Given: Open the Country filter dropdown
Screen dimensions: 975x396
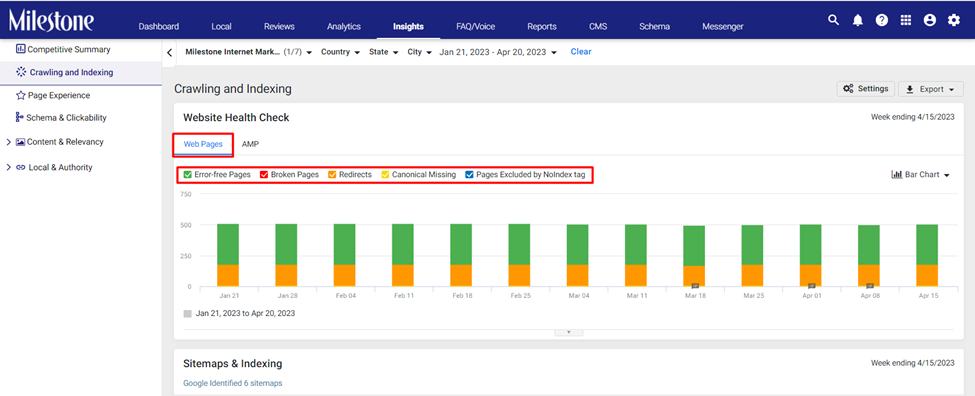Looking at the screenshot, I should 340,52.
